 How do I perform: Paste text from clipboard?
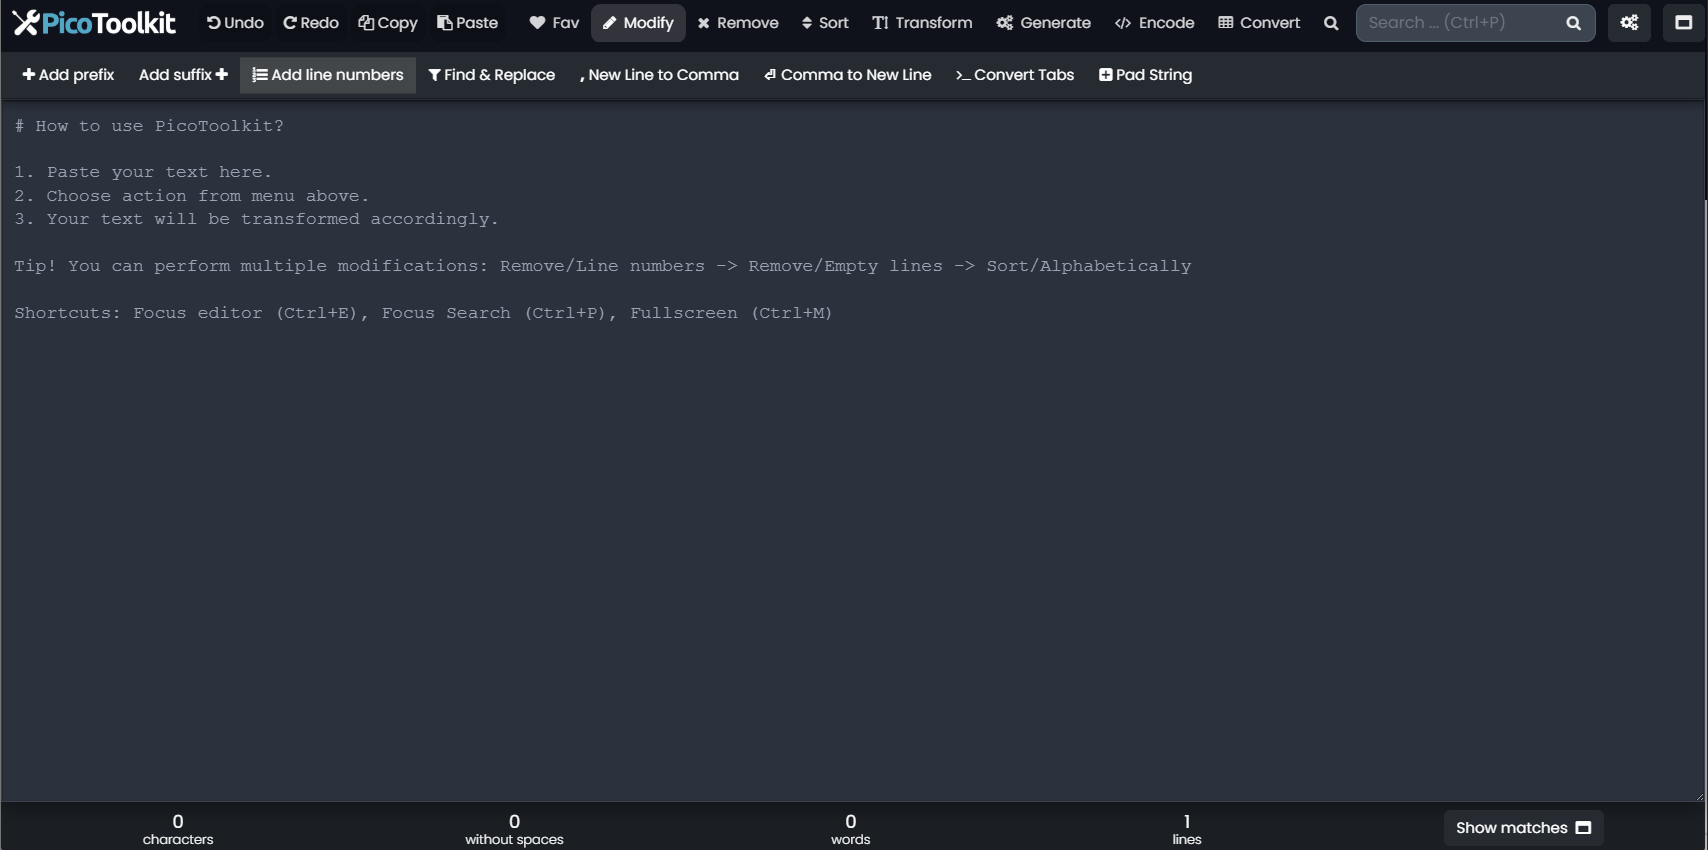click(468, 22)
